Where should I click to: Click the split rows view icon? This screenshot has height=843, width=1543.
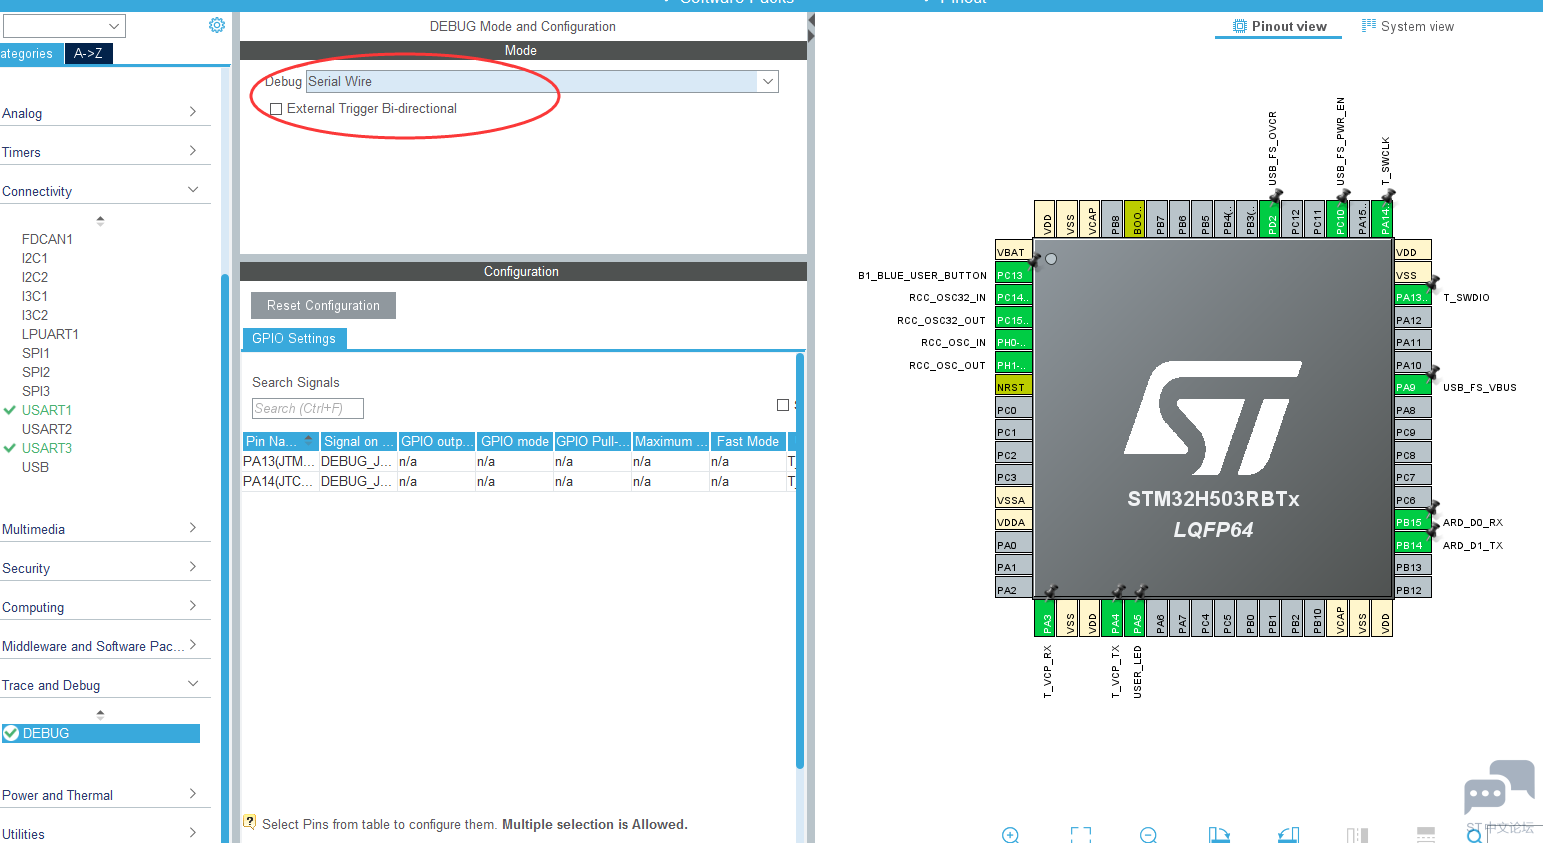click(1426, 835)
